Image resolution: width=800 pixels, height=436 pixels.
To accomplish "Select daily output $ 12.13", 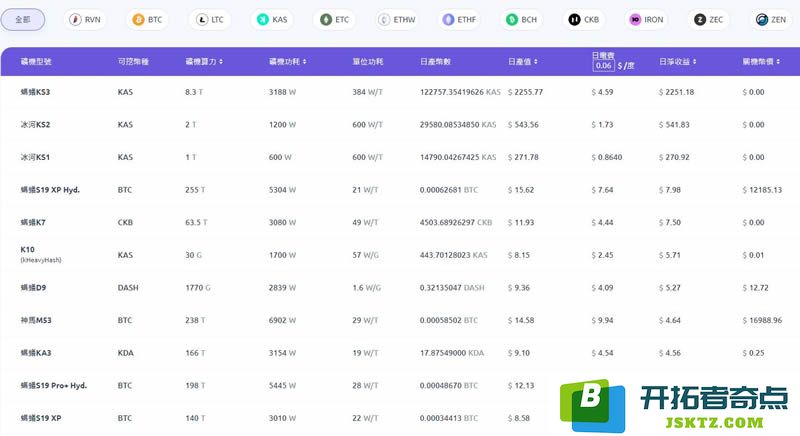I will pos(521,386).
